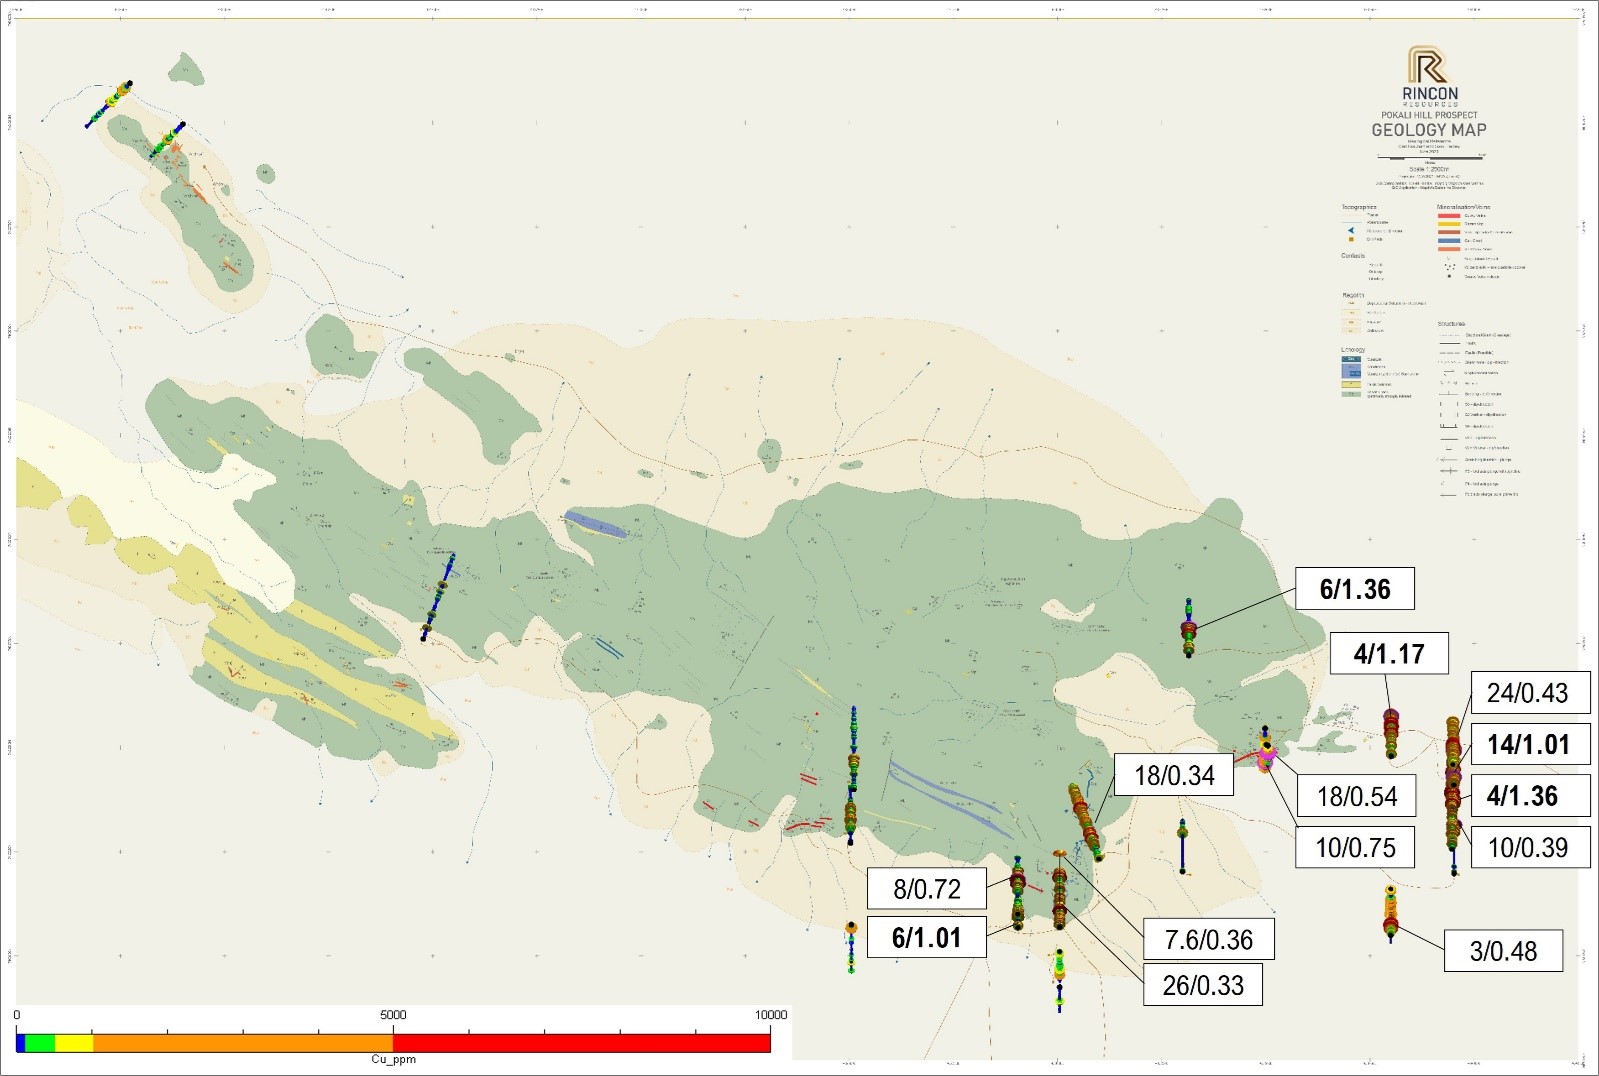Click the 10/0.75 intercept label

tap(1355, 847)
